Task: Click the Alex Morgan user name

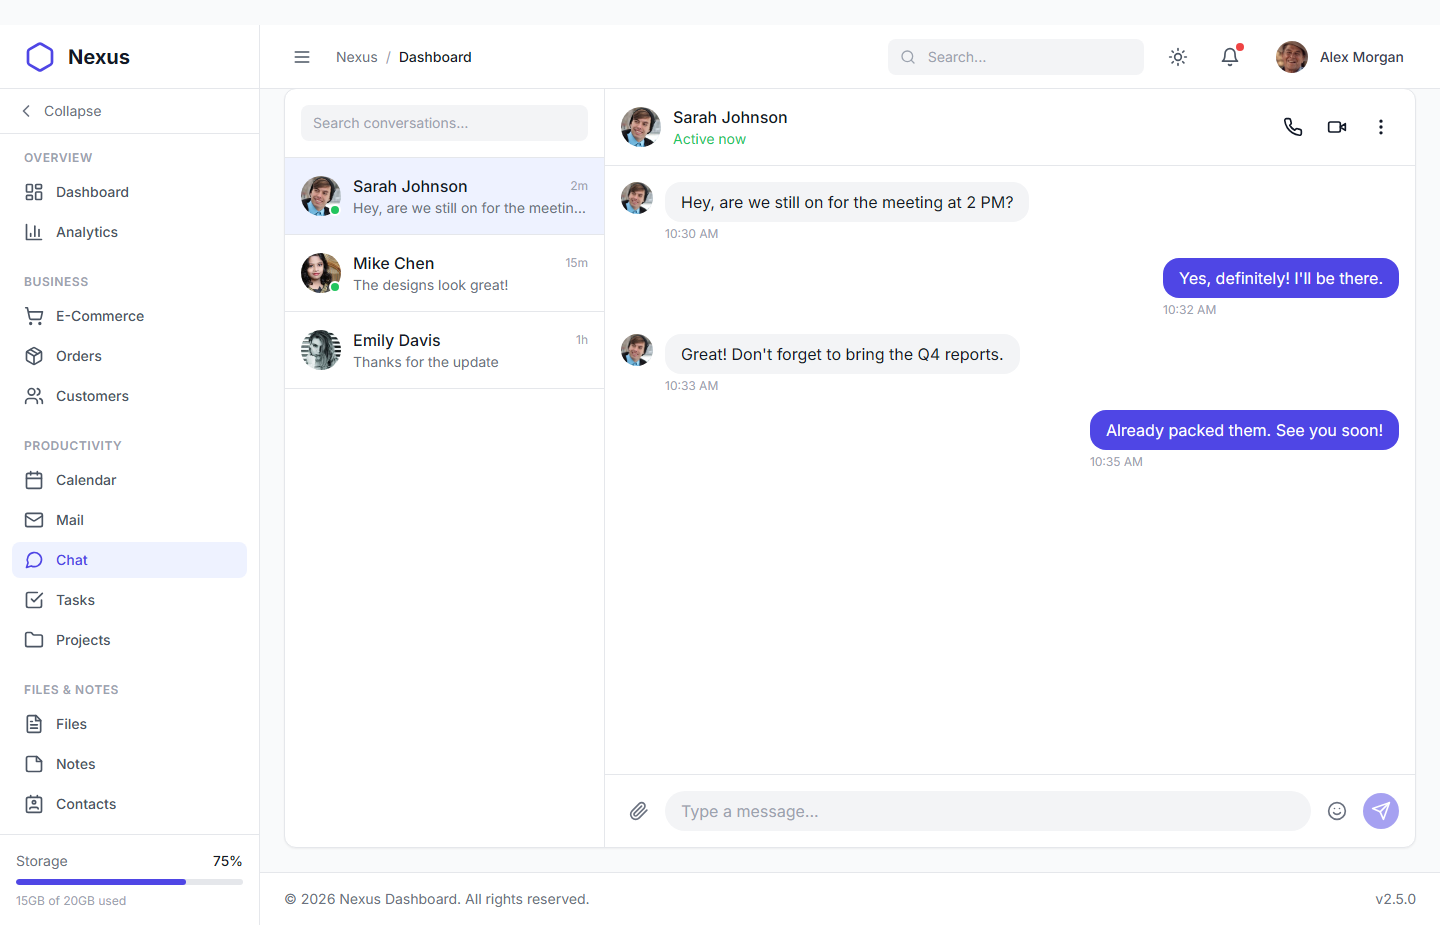Action: (x=1361, y=57)
